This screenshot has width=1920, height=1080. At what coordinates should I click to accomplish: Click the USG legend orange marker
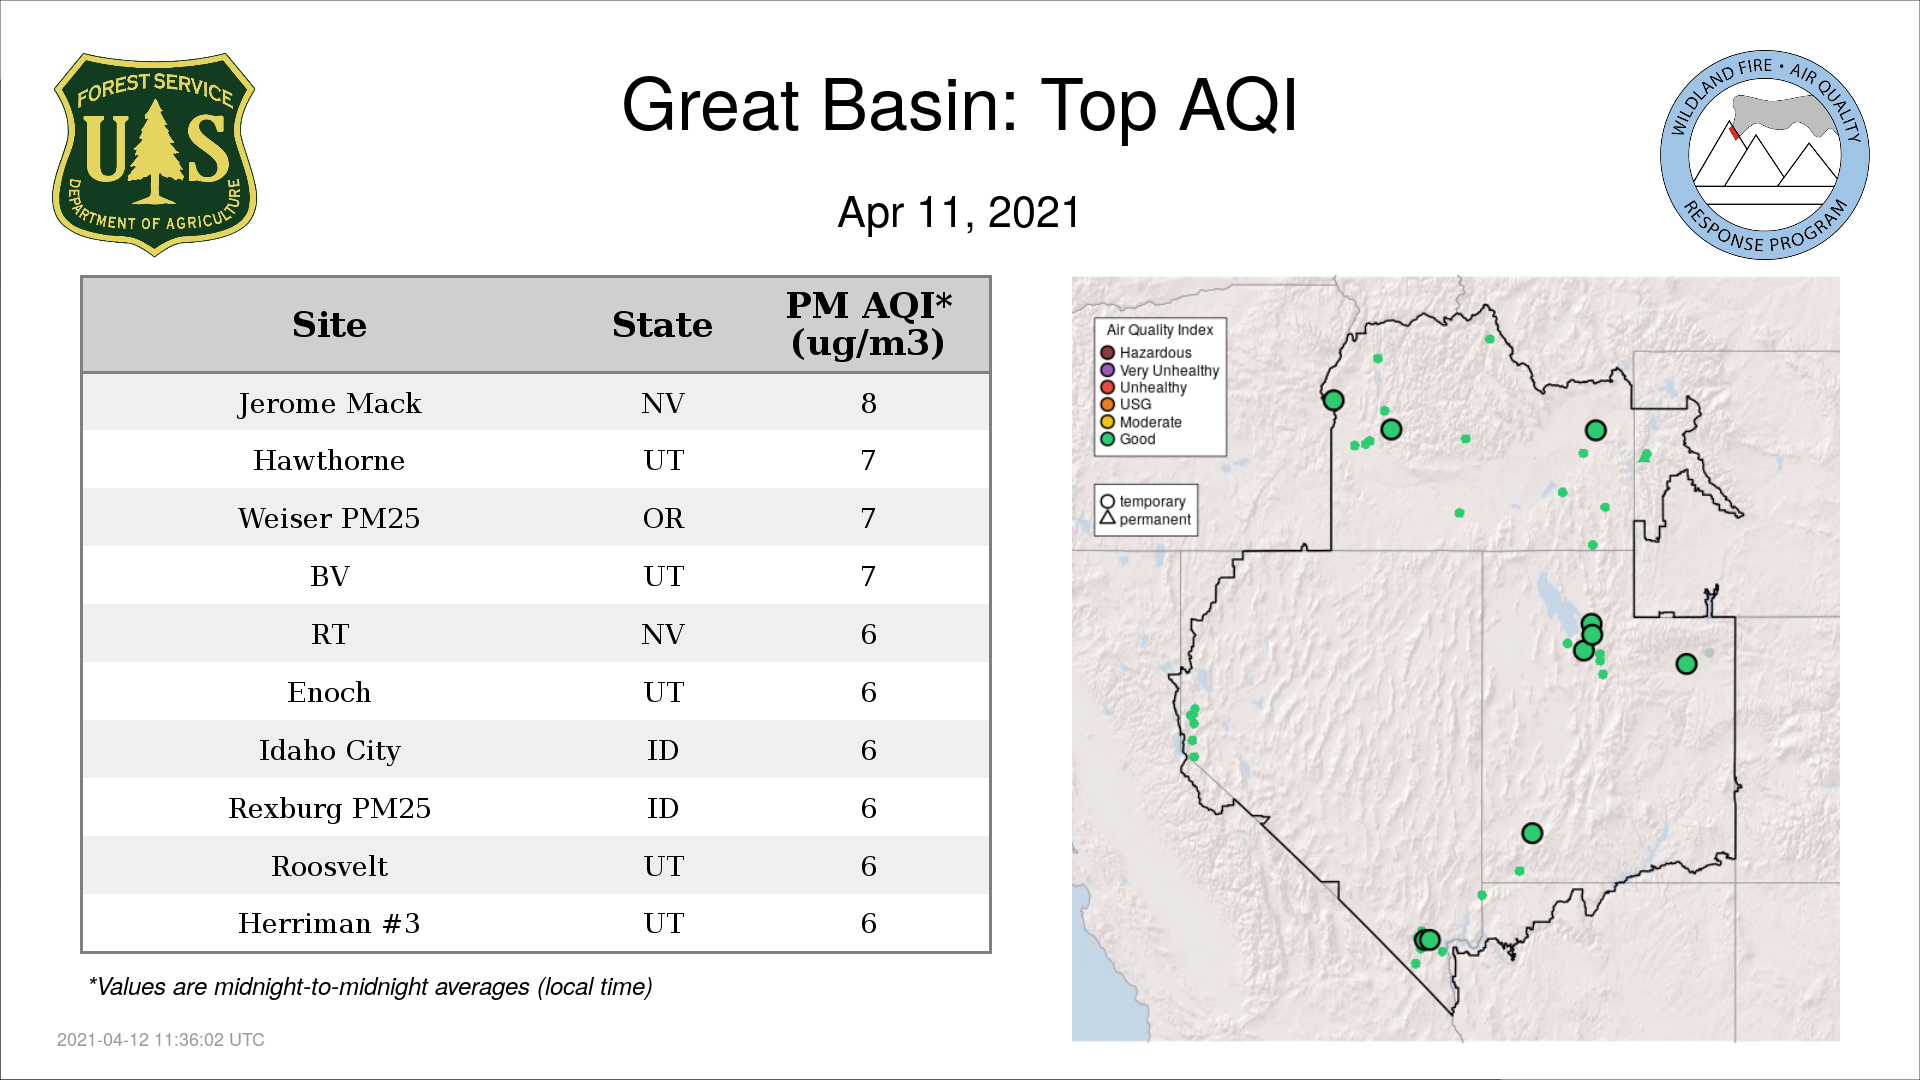pyautogui.click(x=1107, y=405)
